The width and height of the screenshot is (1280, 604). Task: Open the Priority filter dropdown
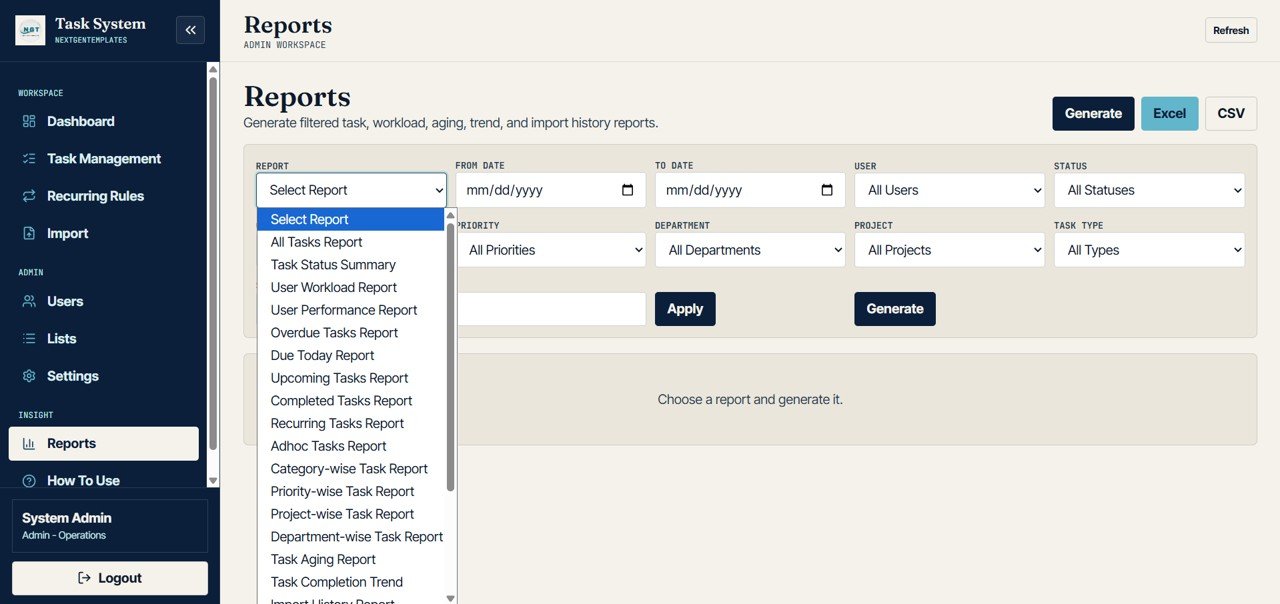551,250
